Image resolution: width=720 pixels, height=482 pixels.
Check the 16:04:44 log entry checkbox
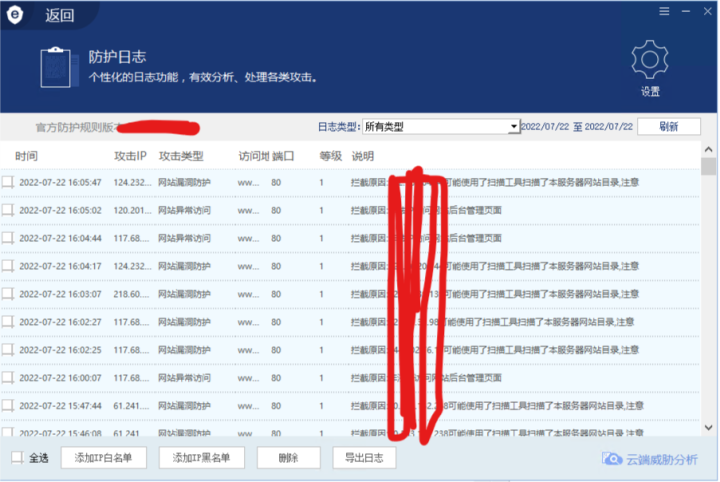pos(8,239)
